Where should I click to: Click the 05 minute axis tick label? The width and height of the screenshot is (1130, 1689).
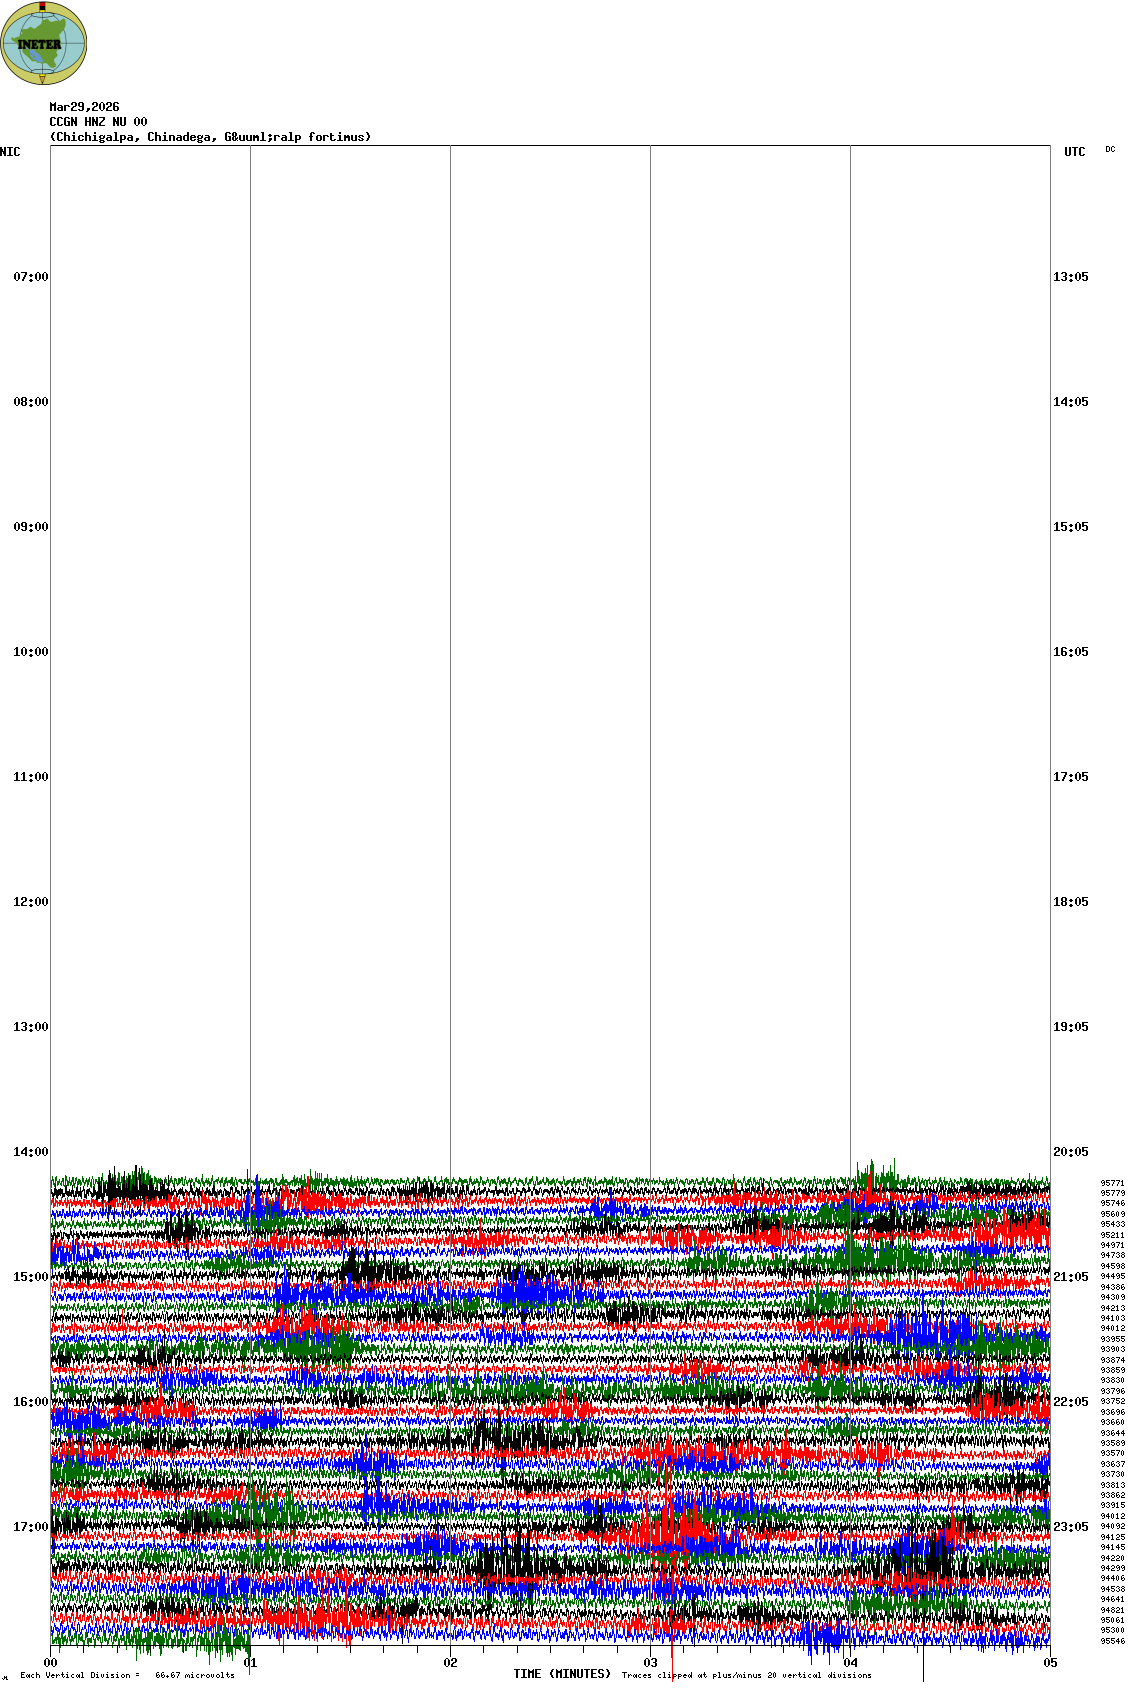[1049, 1663]
